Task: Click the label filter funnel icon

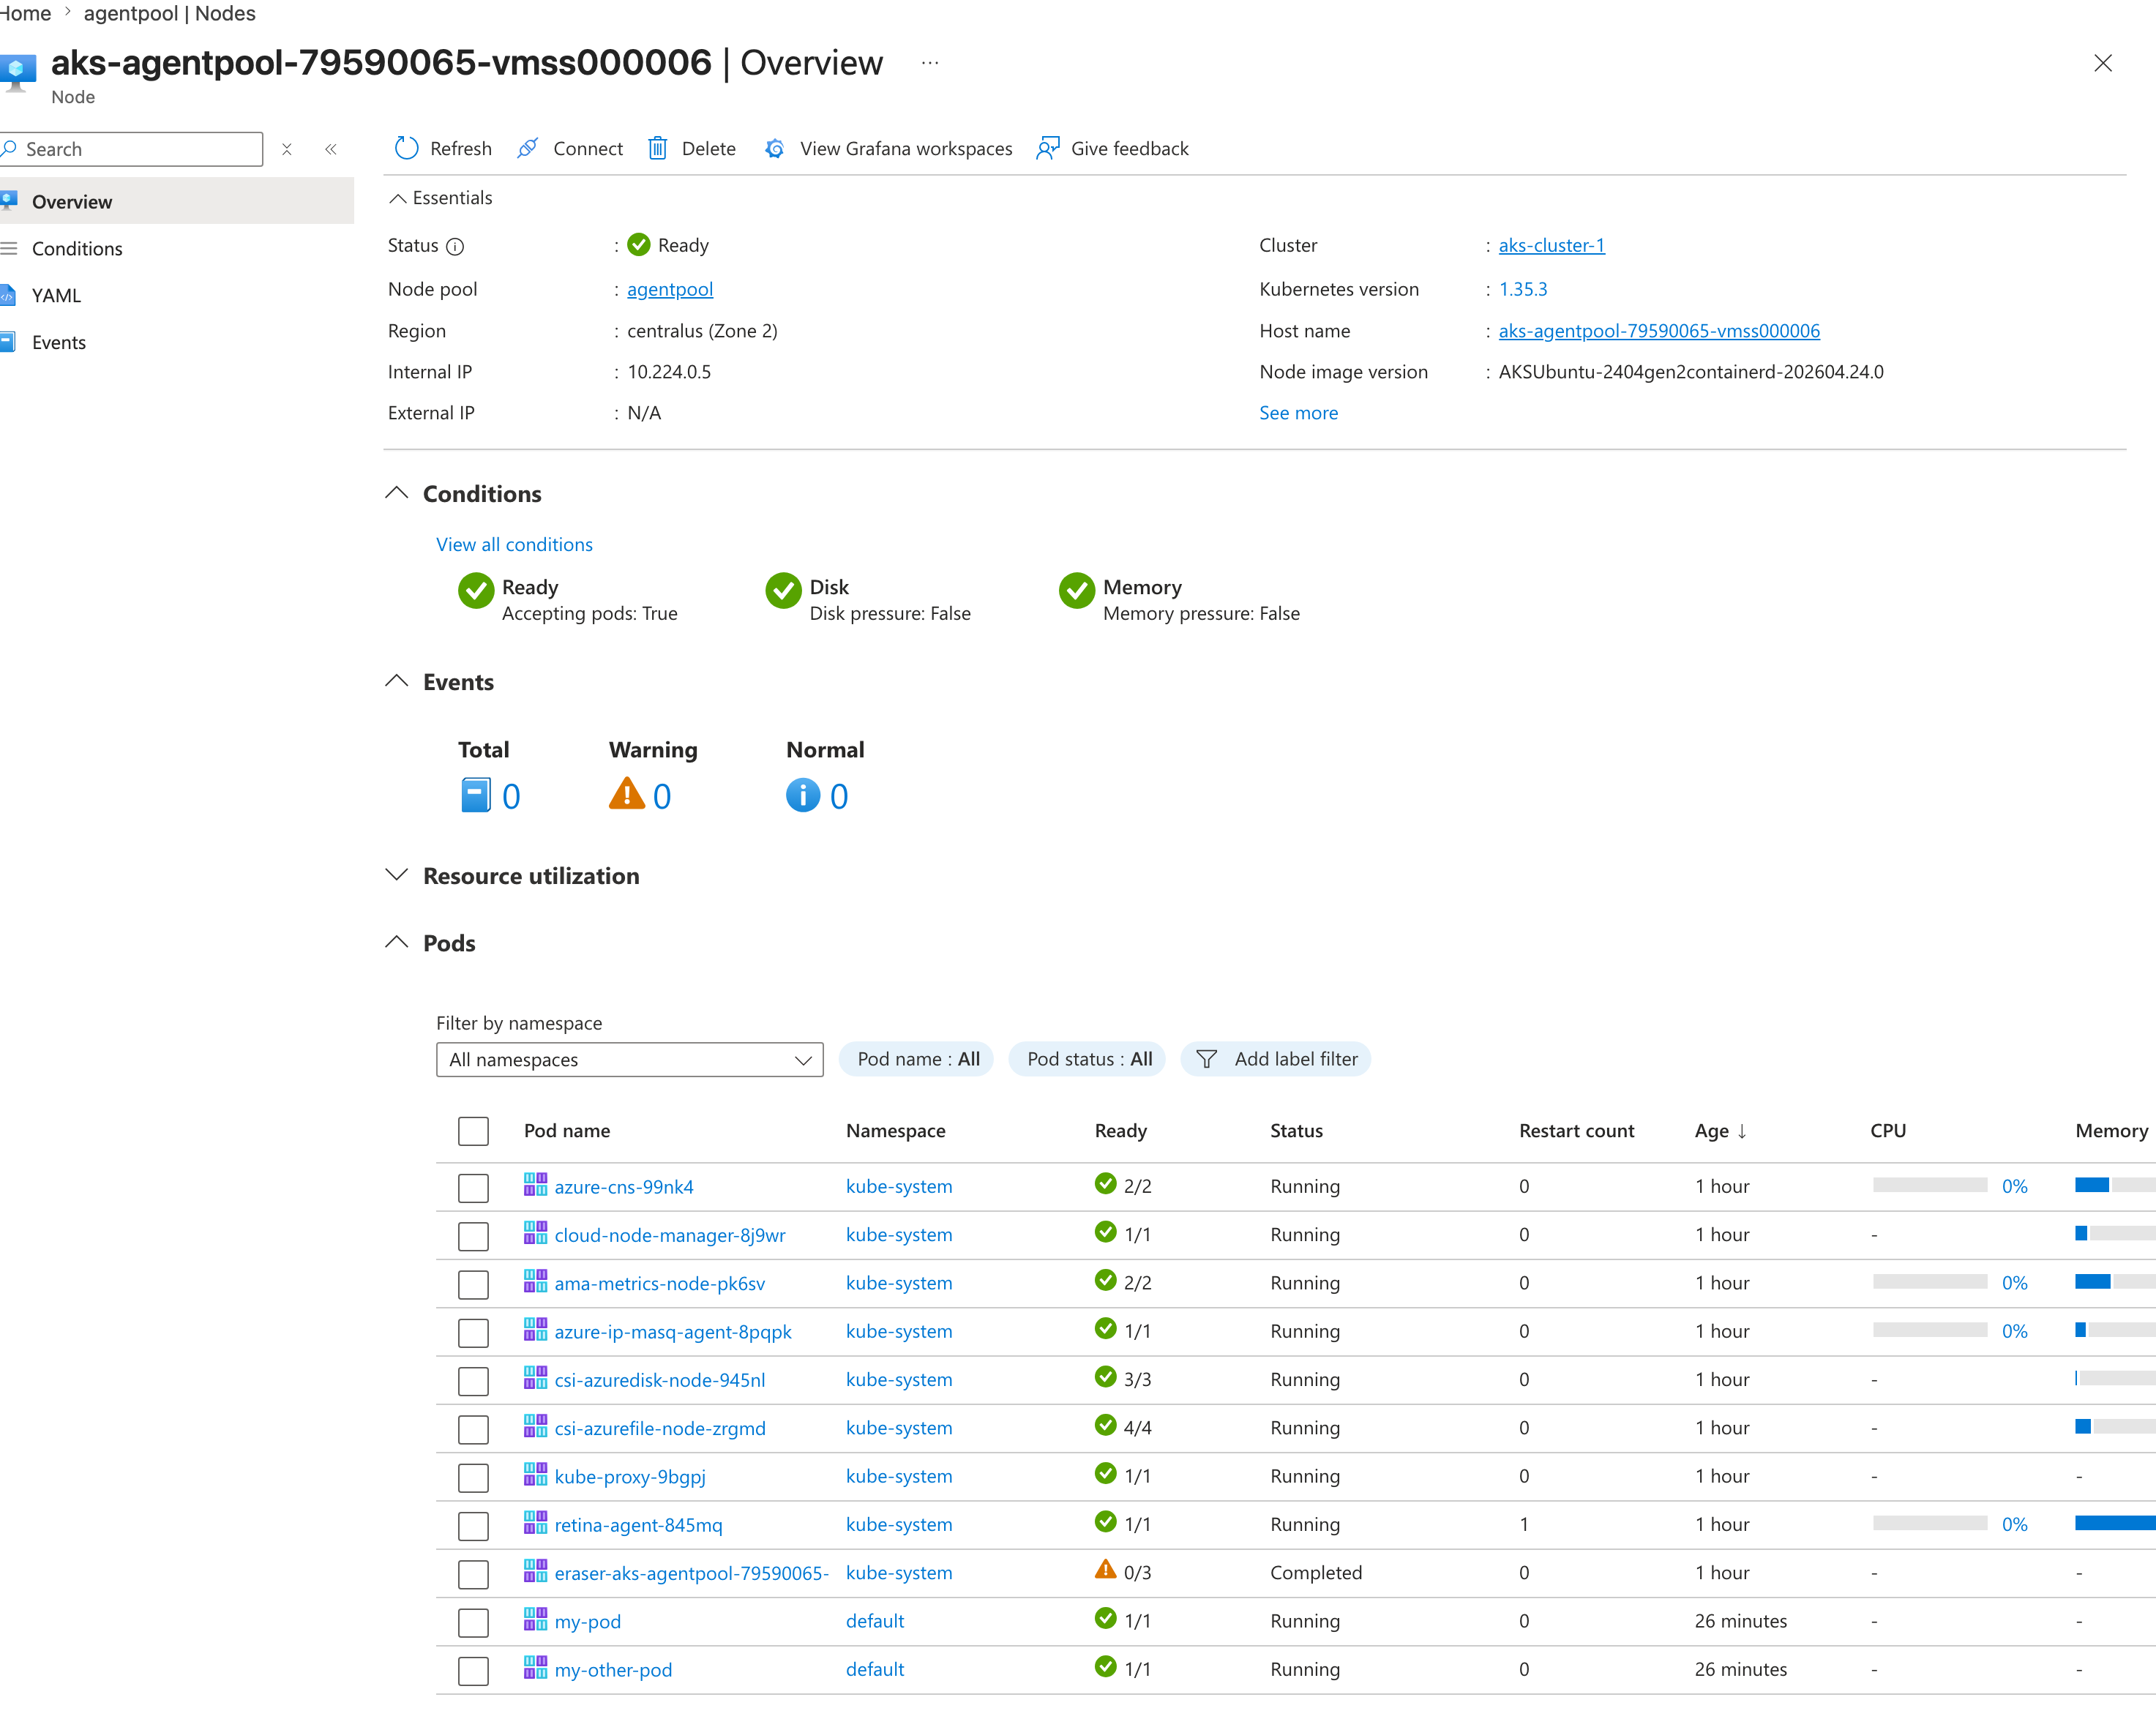Action: (1207, 1059)
